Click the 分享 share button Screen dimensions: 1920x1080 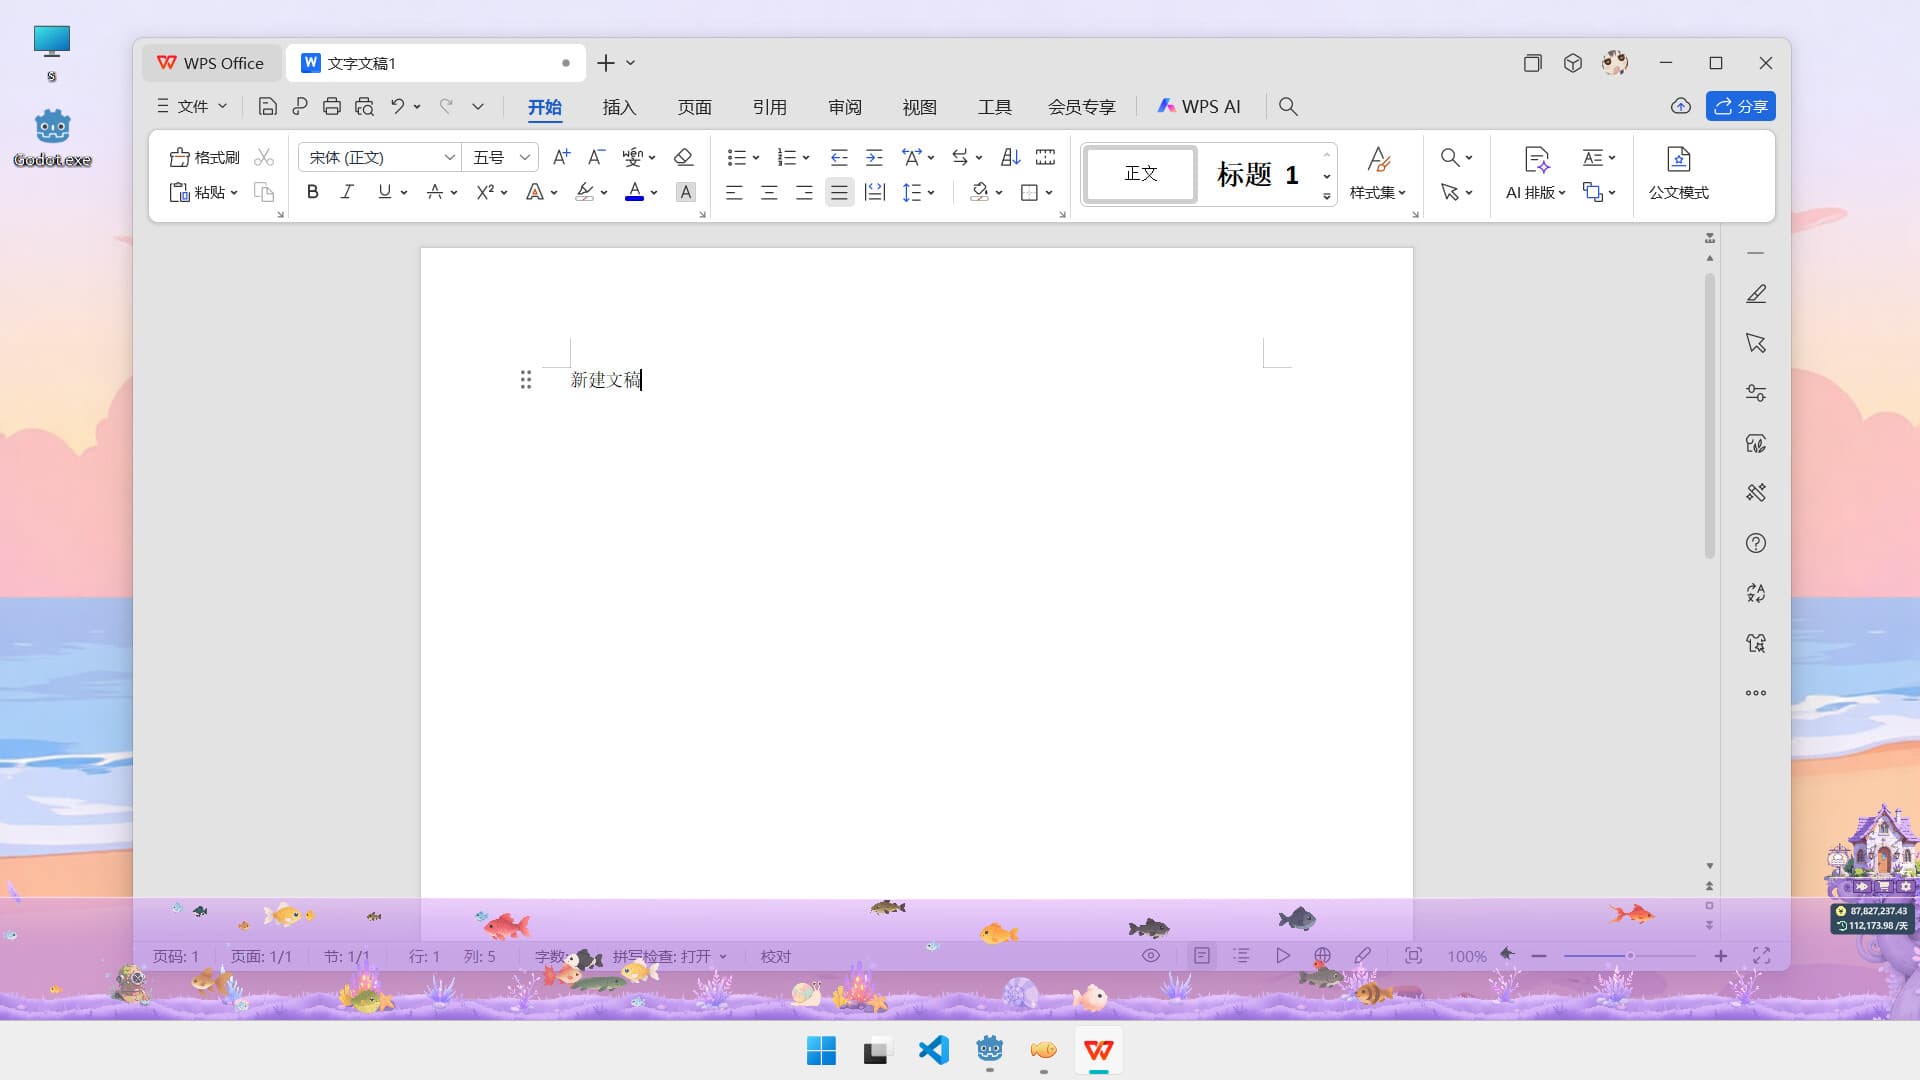(1742, 106)
